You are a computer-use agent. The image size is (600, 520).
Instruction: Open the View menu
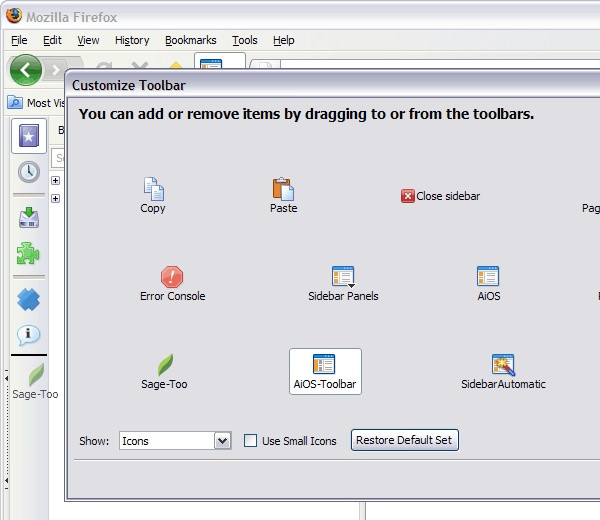[x=88, y=40]
